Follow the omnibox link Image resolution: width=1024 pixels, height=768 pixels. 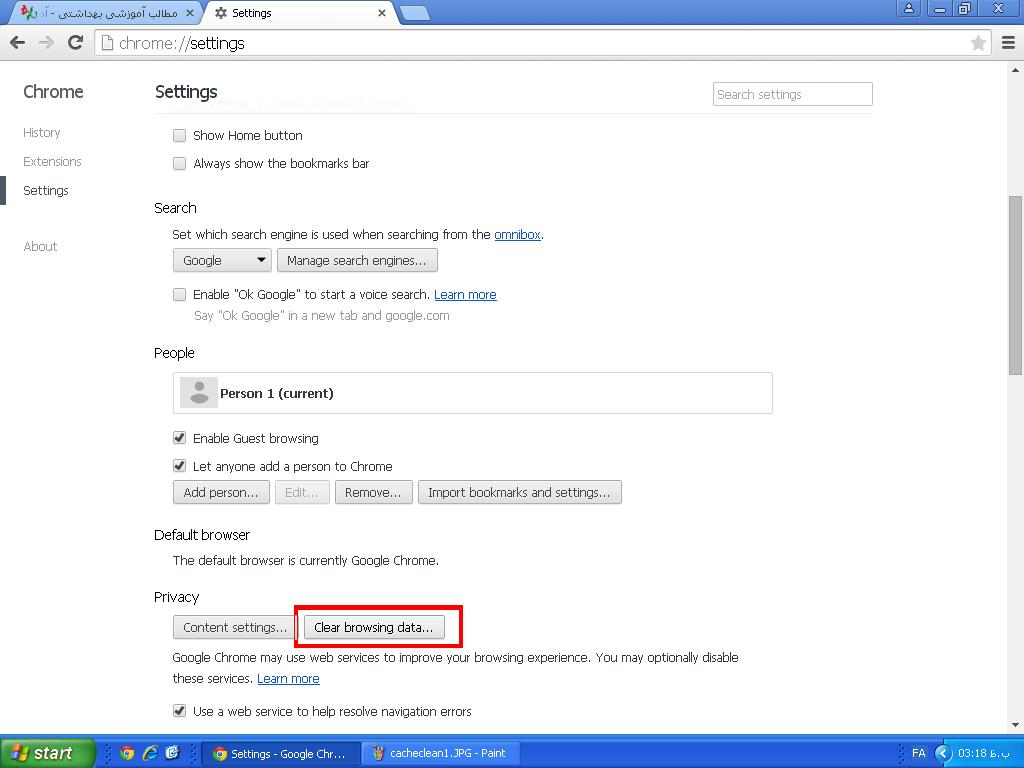[x=517, y=234]
